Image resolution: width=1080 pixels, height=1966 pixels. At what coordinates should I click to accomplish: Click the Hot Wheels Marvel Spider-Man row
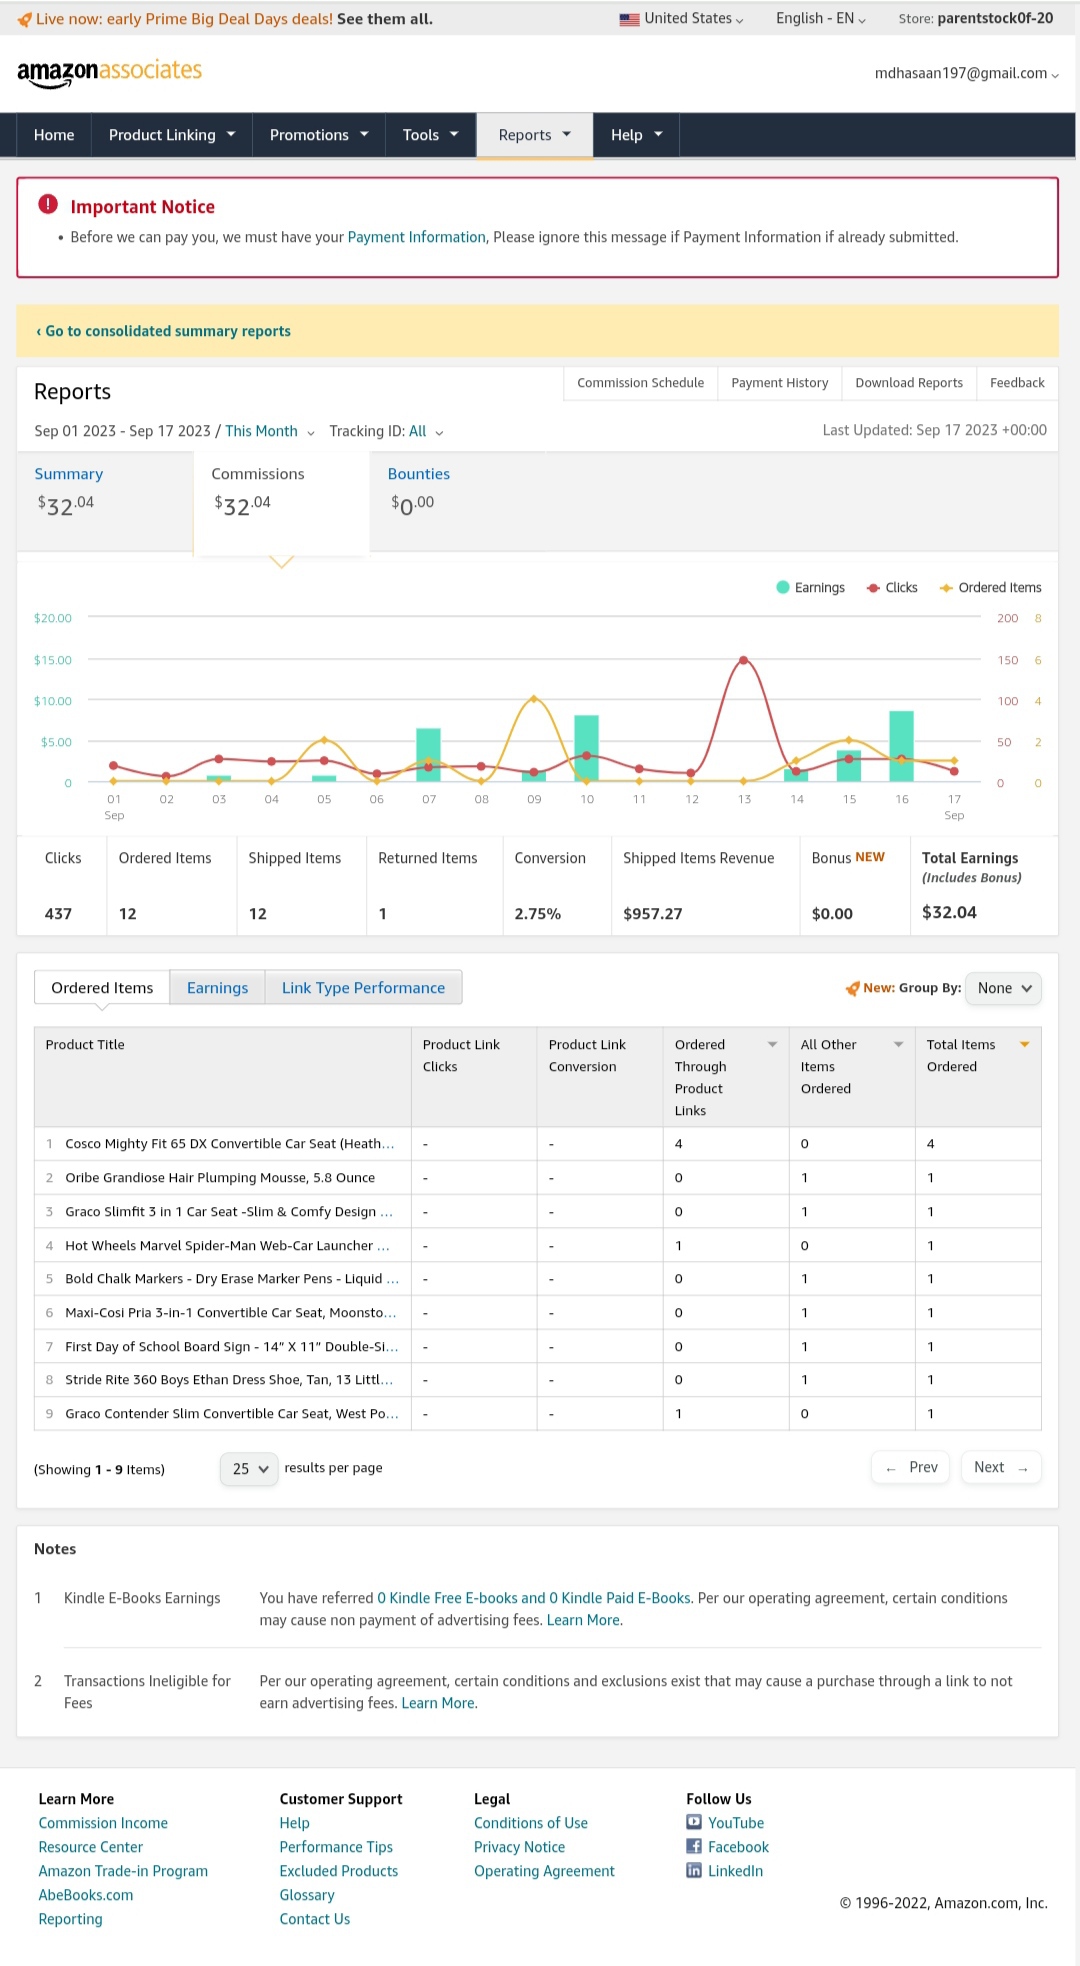538,1246
